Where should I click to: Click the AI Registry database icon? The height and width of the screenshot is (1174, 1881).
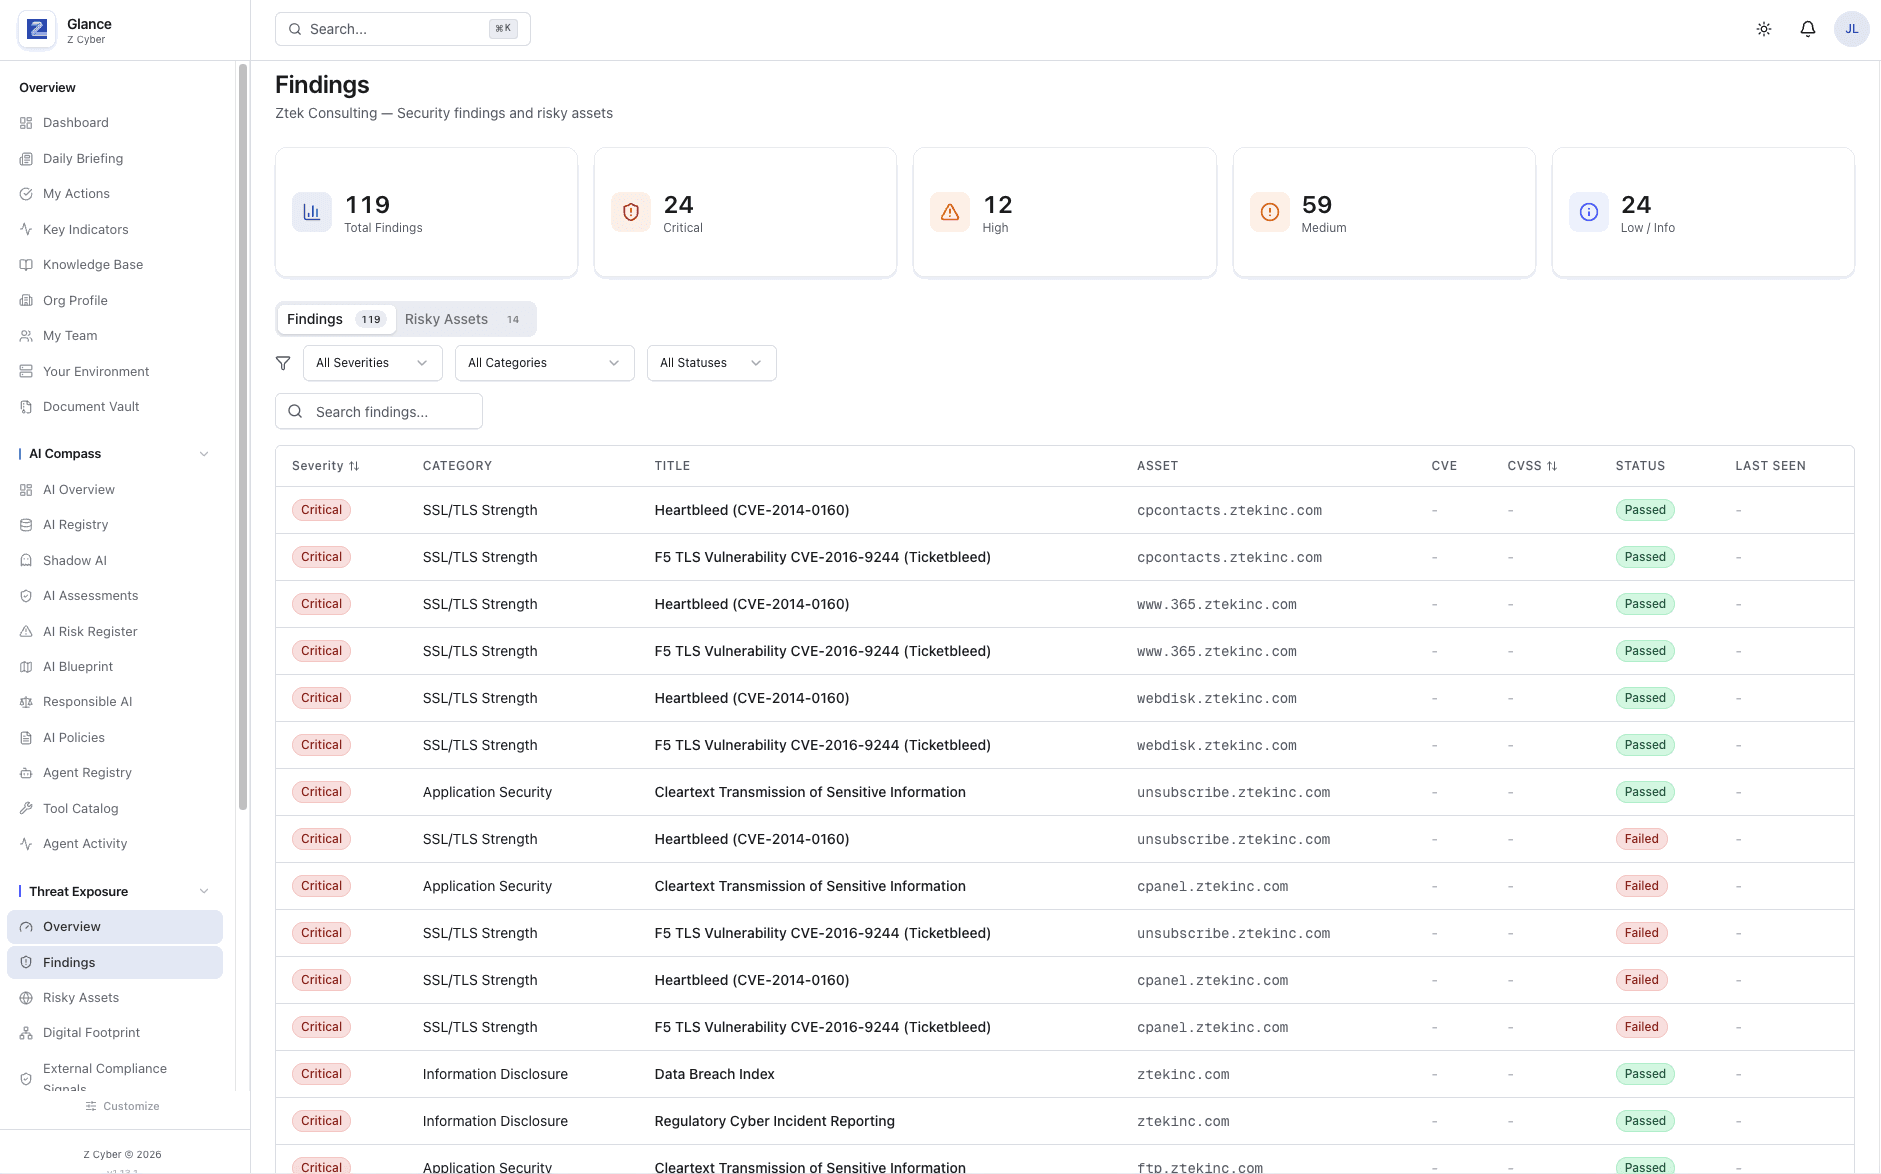[26, 525]
